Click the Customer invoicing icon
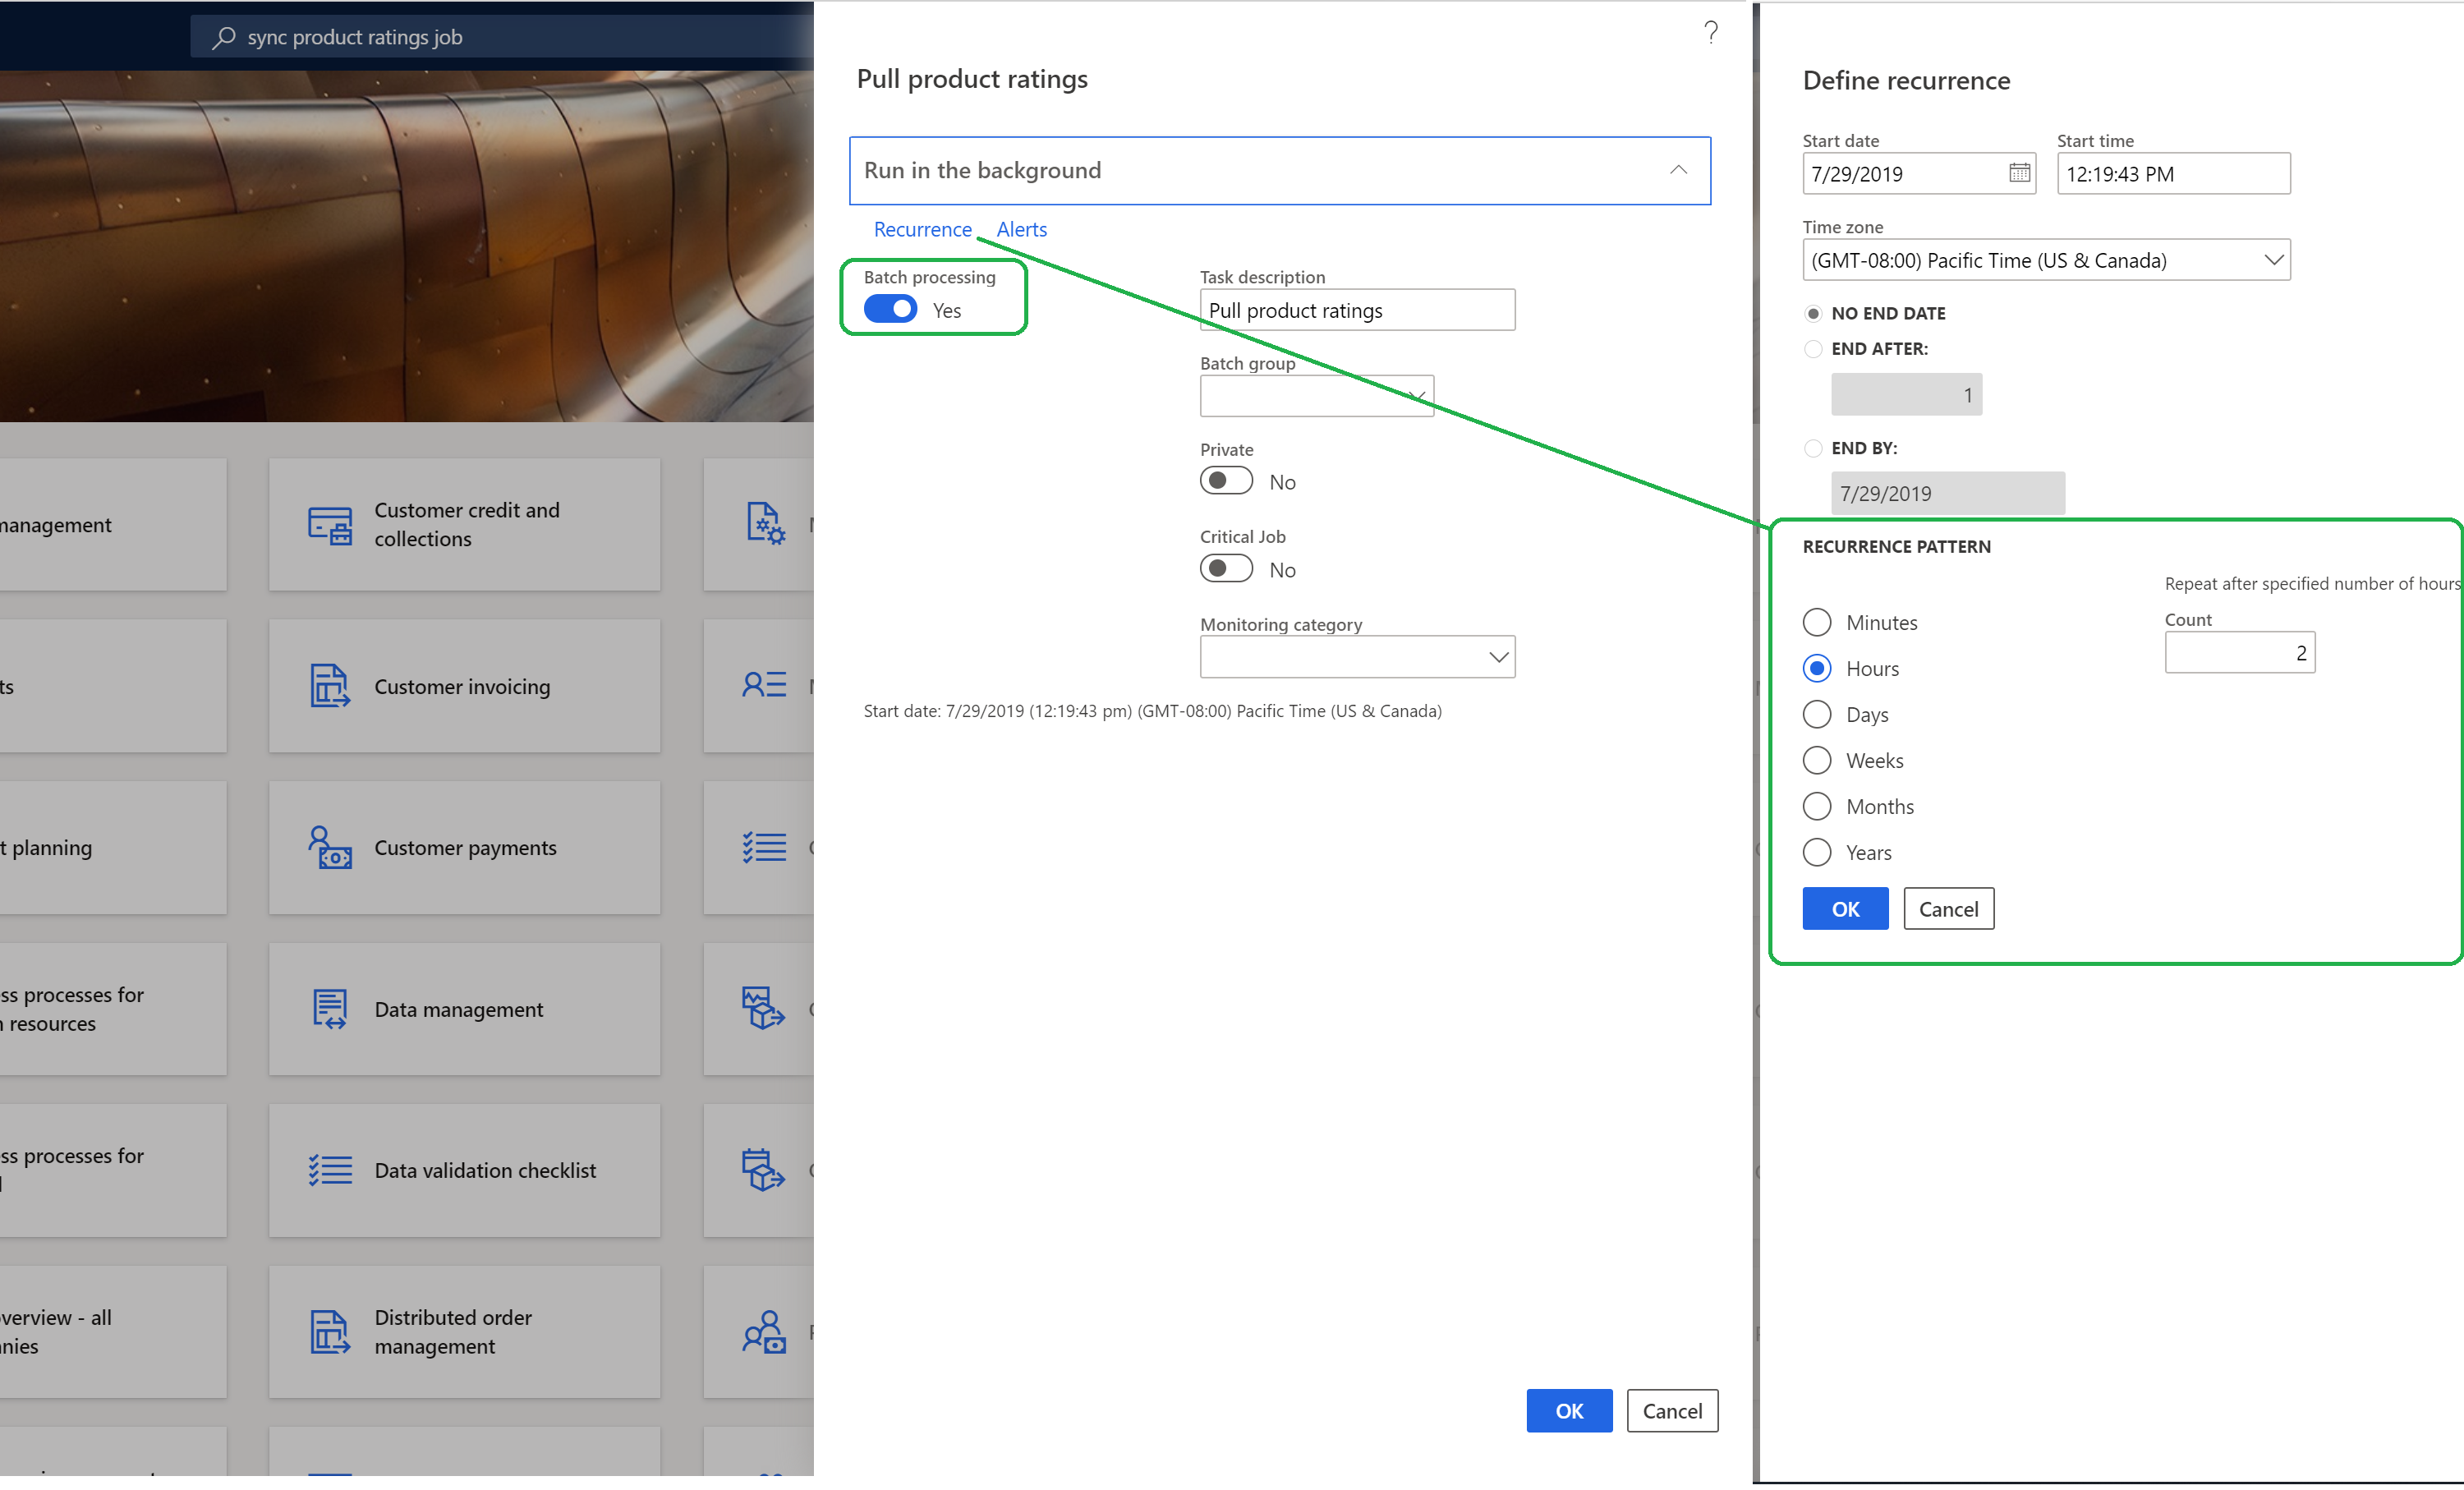Image resolution: width=2464 pixels, height=1490 pixels. coord(329,684)
